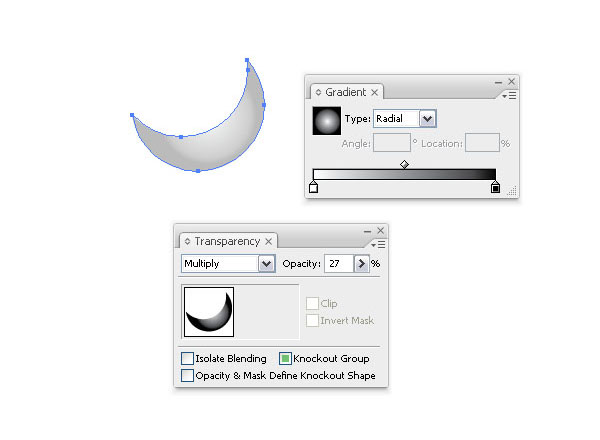Select the Transparency panel tab
The height and width of the screenshot is (440, 600).
pyautogui.click(x=227, y=241)
